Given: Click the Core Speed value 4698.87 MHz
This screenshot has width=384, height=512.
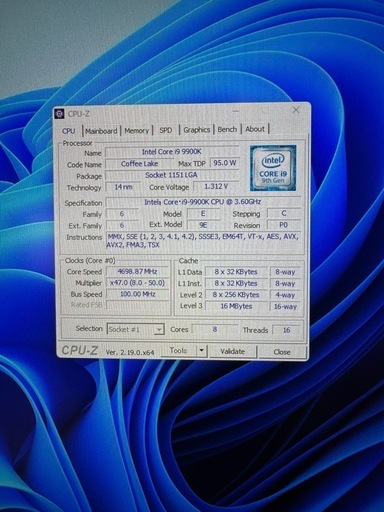Looking at the screenshot, I should [x=137, y=271].
